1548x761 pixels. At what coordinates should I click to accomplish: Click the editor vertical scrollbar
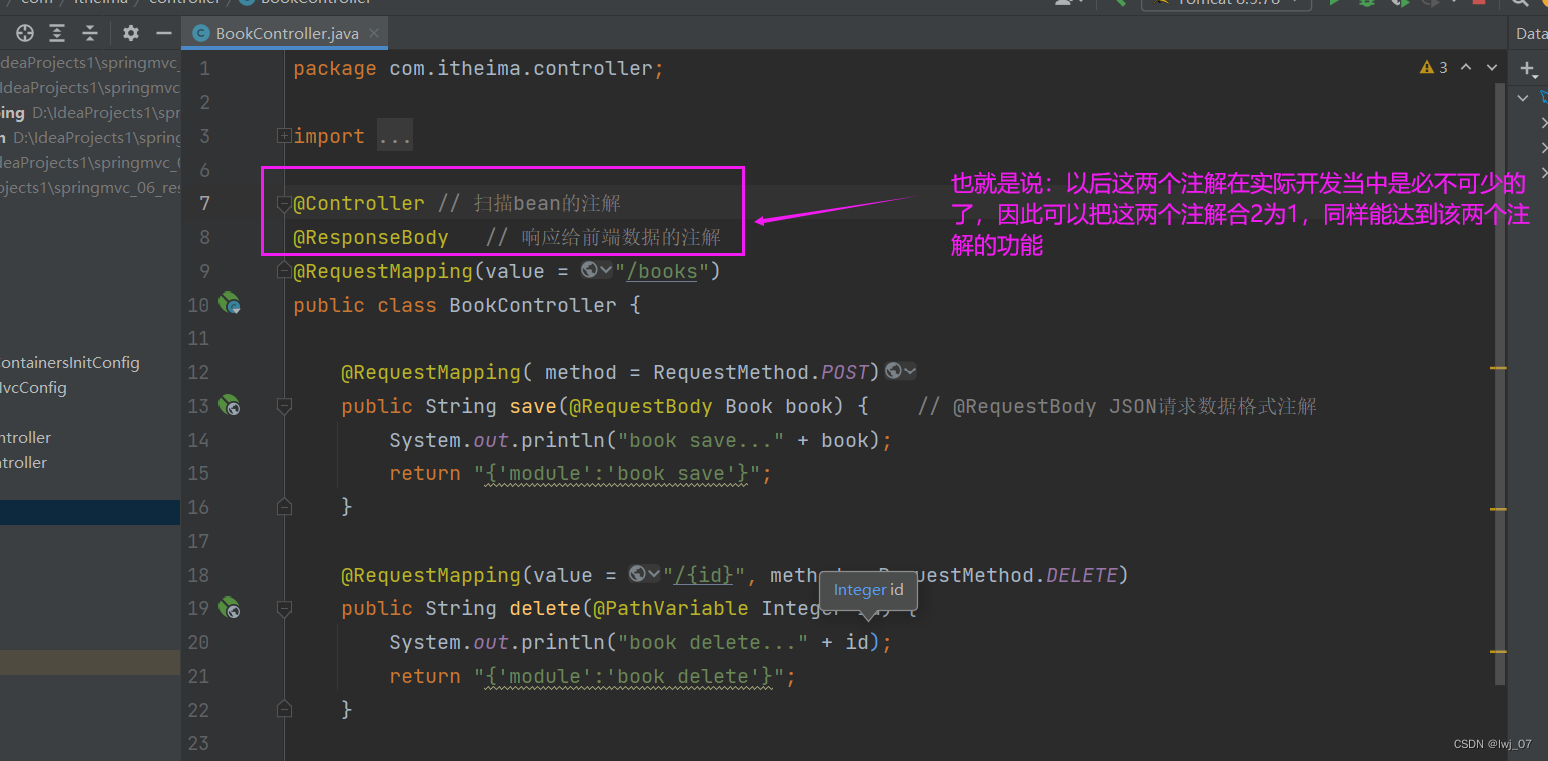[1499, 400]
